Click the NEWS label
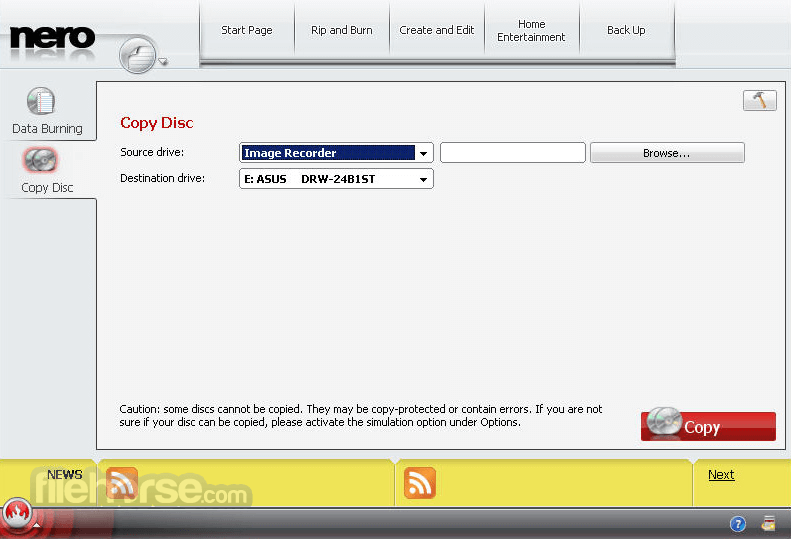The height and width of the screenshot is (539, 791). 65,474
